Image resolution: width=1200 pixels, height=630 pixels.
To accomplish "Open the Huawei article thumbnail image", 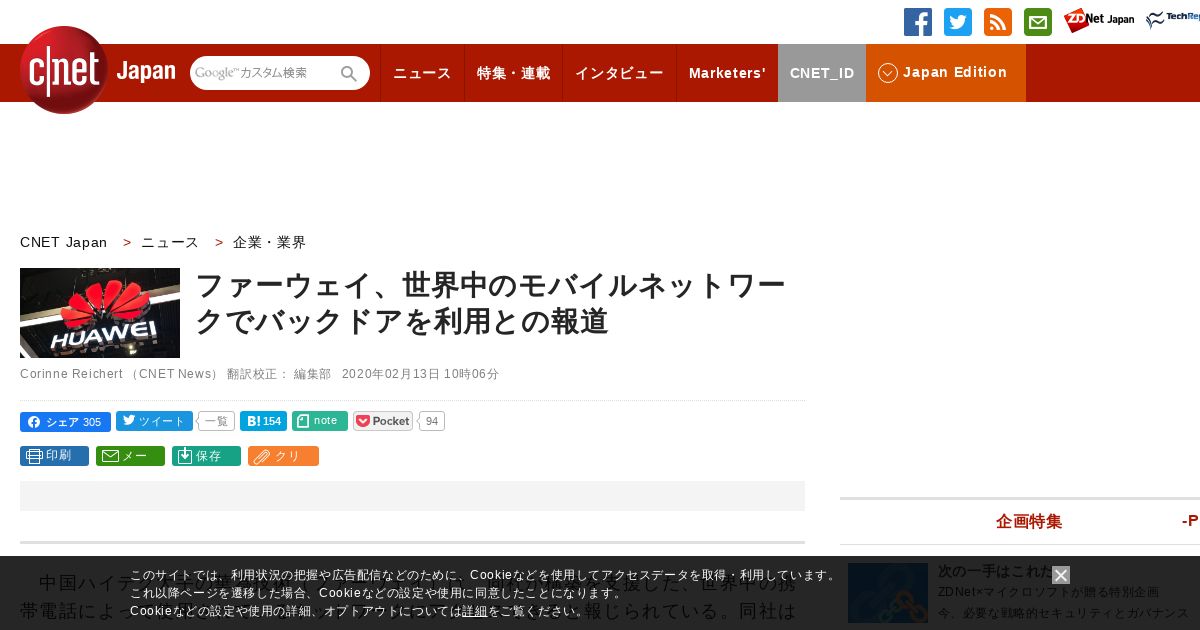I will [100, 313].
